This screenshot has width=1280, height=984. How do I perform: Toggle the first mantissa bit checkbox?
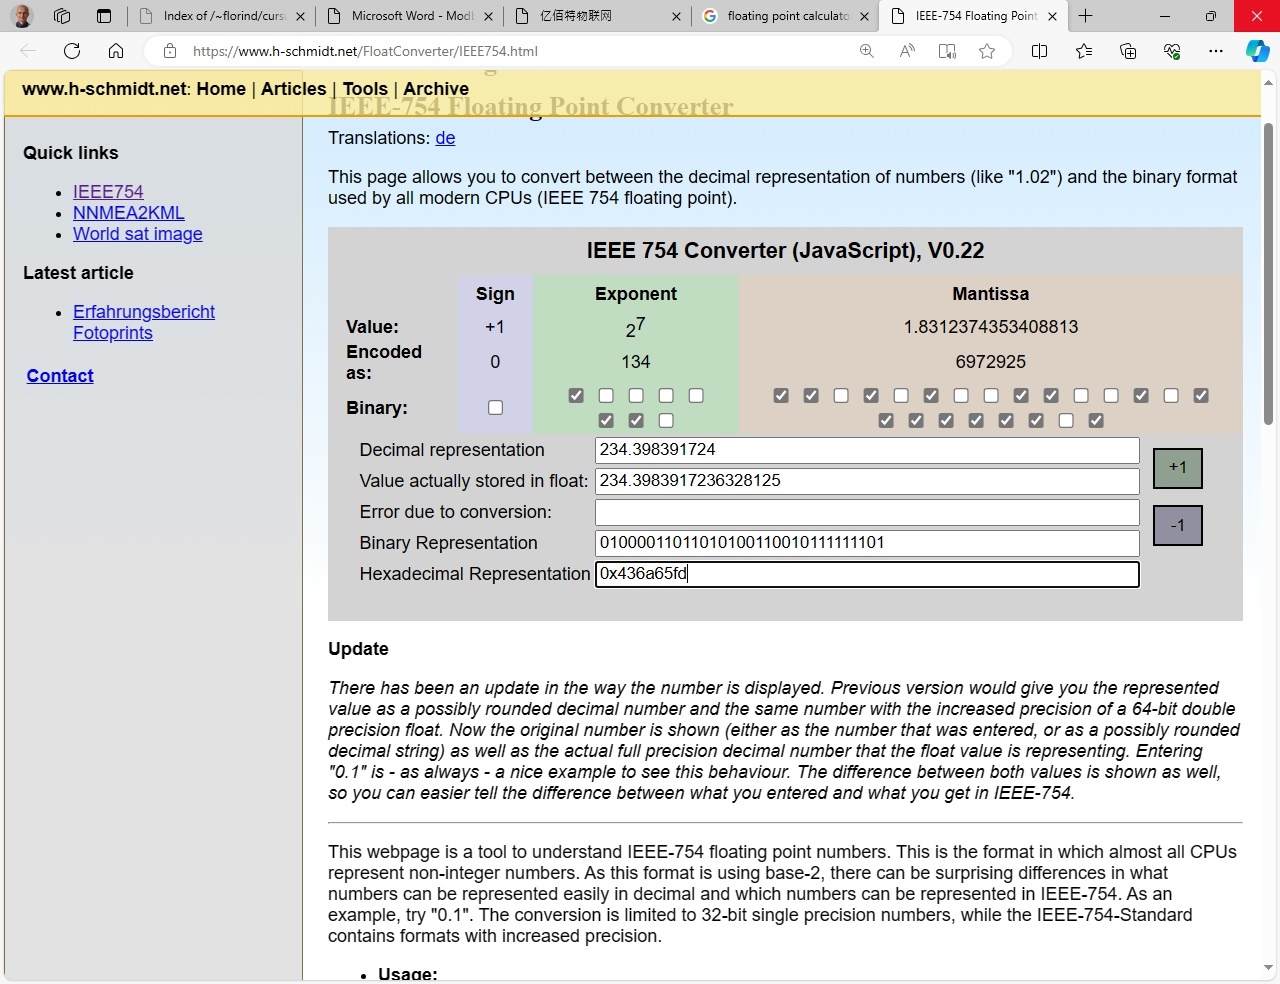click(x=781, y=396)
